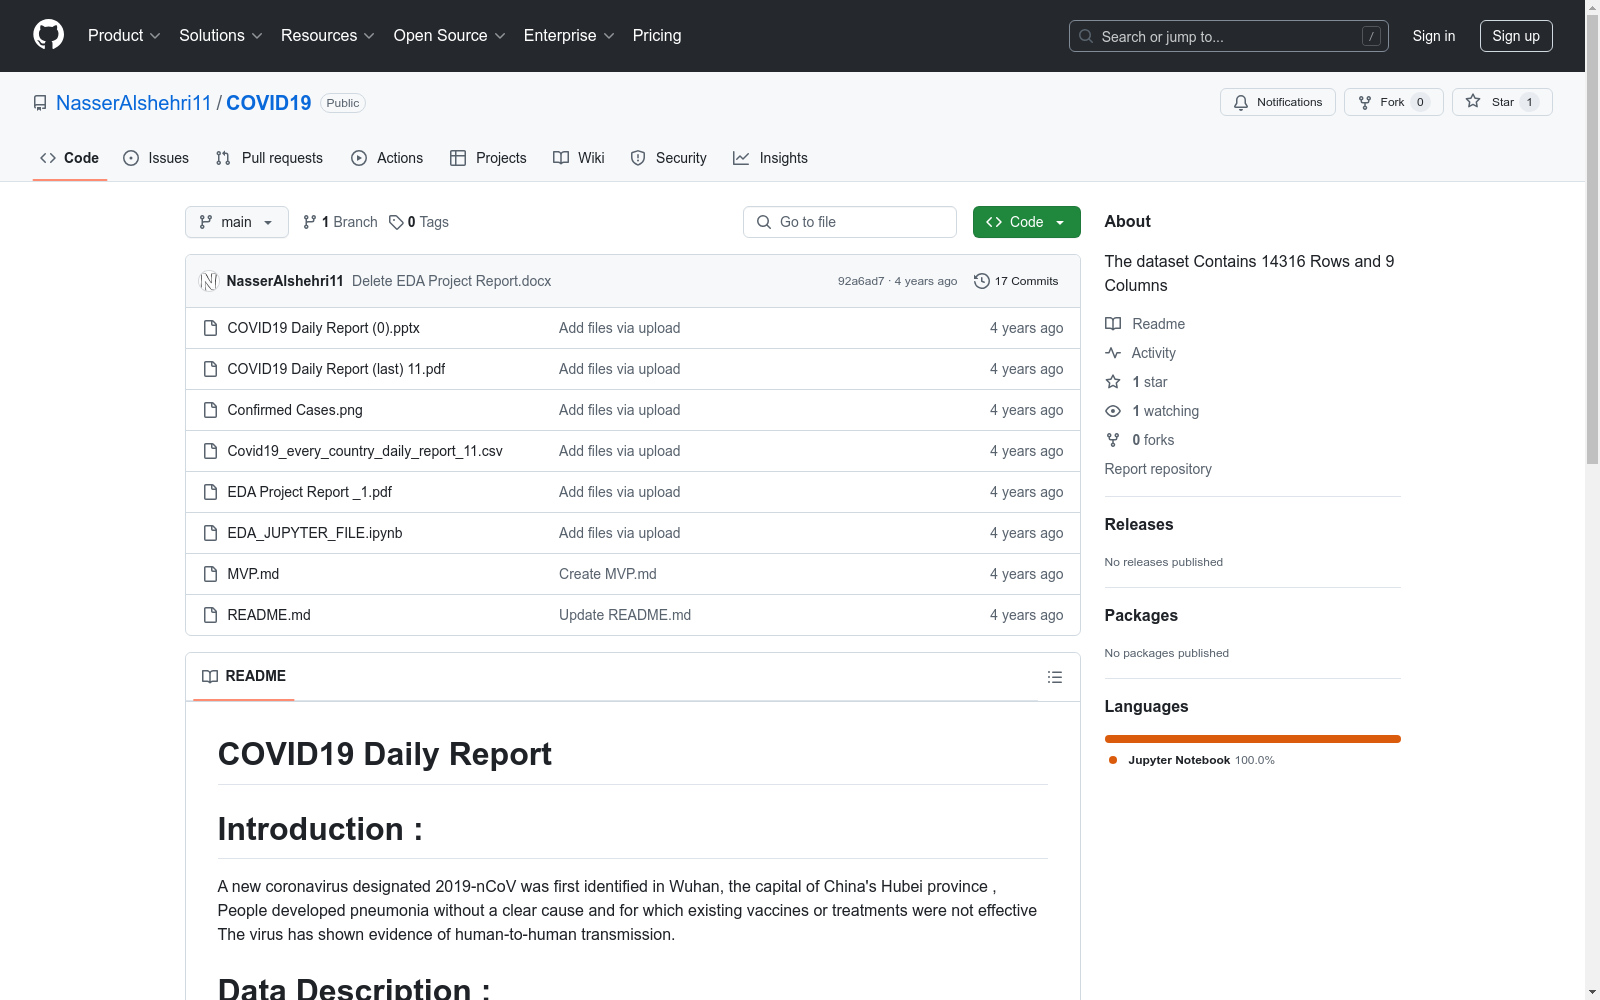This screenshot has width=1600, height=1000.
Task: Click file icon for README.md row
Action: pyautogui.click(x=210, y=615)
